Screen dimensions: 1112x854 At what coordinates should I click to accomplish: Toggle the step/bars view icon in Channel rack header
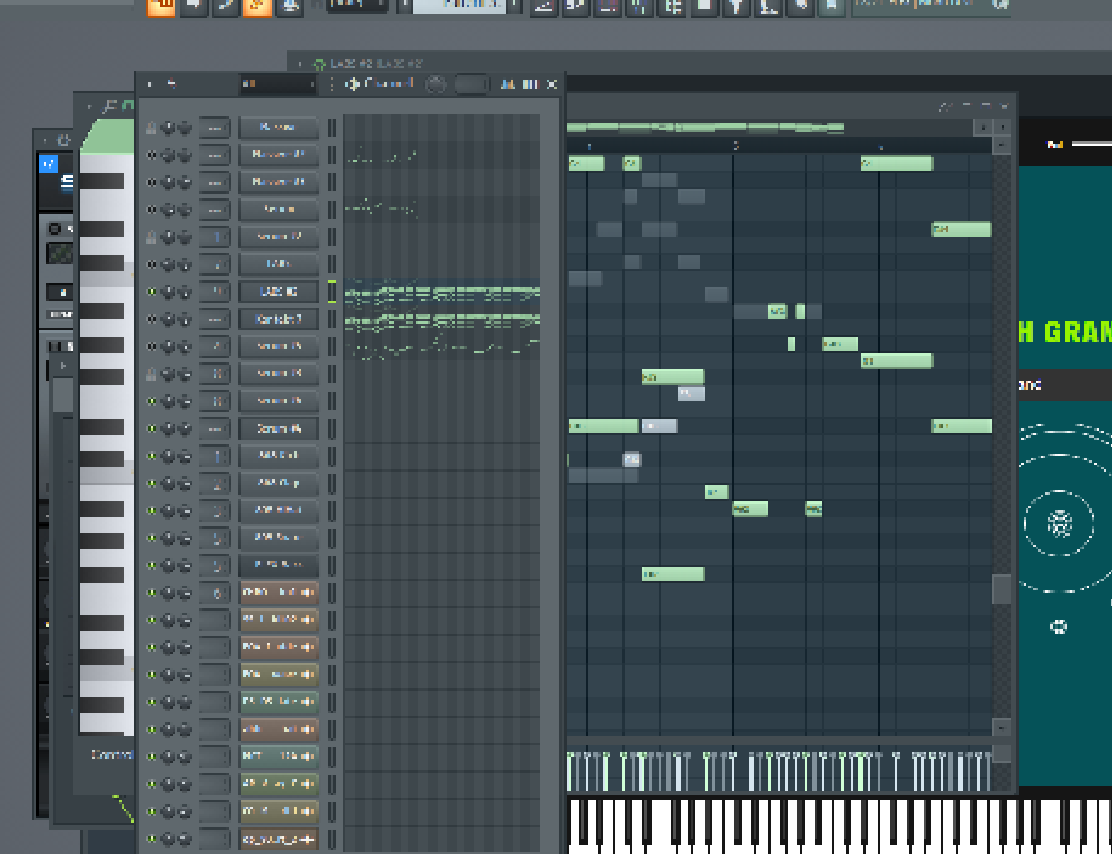click(x=530, y=84)
